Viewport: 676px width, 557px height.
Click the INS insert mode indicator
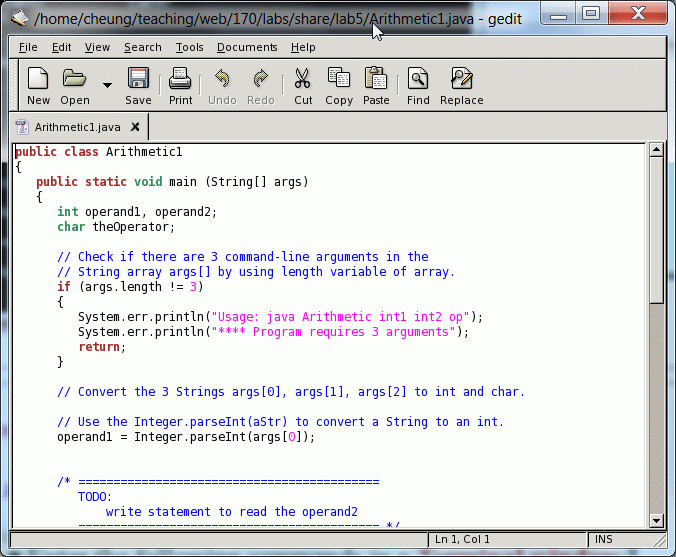pyautogui.click(x=604, y=539)
